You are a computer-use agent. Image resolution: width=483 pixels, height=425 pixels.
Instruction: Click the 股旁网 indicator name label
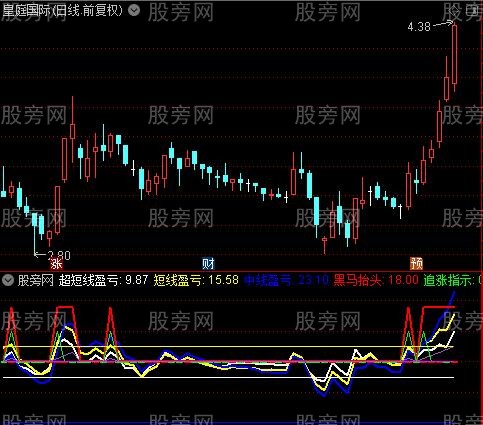coord(36,280)
